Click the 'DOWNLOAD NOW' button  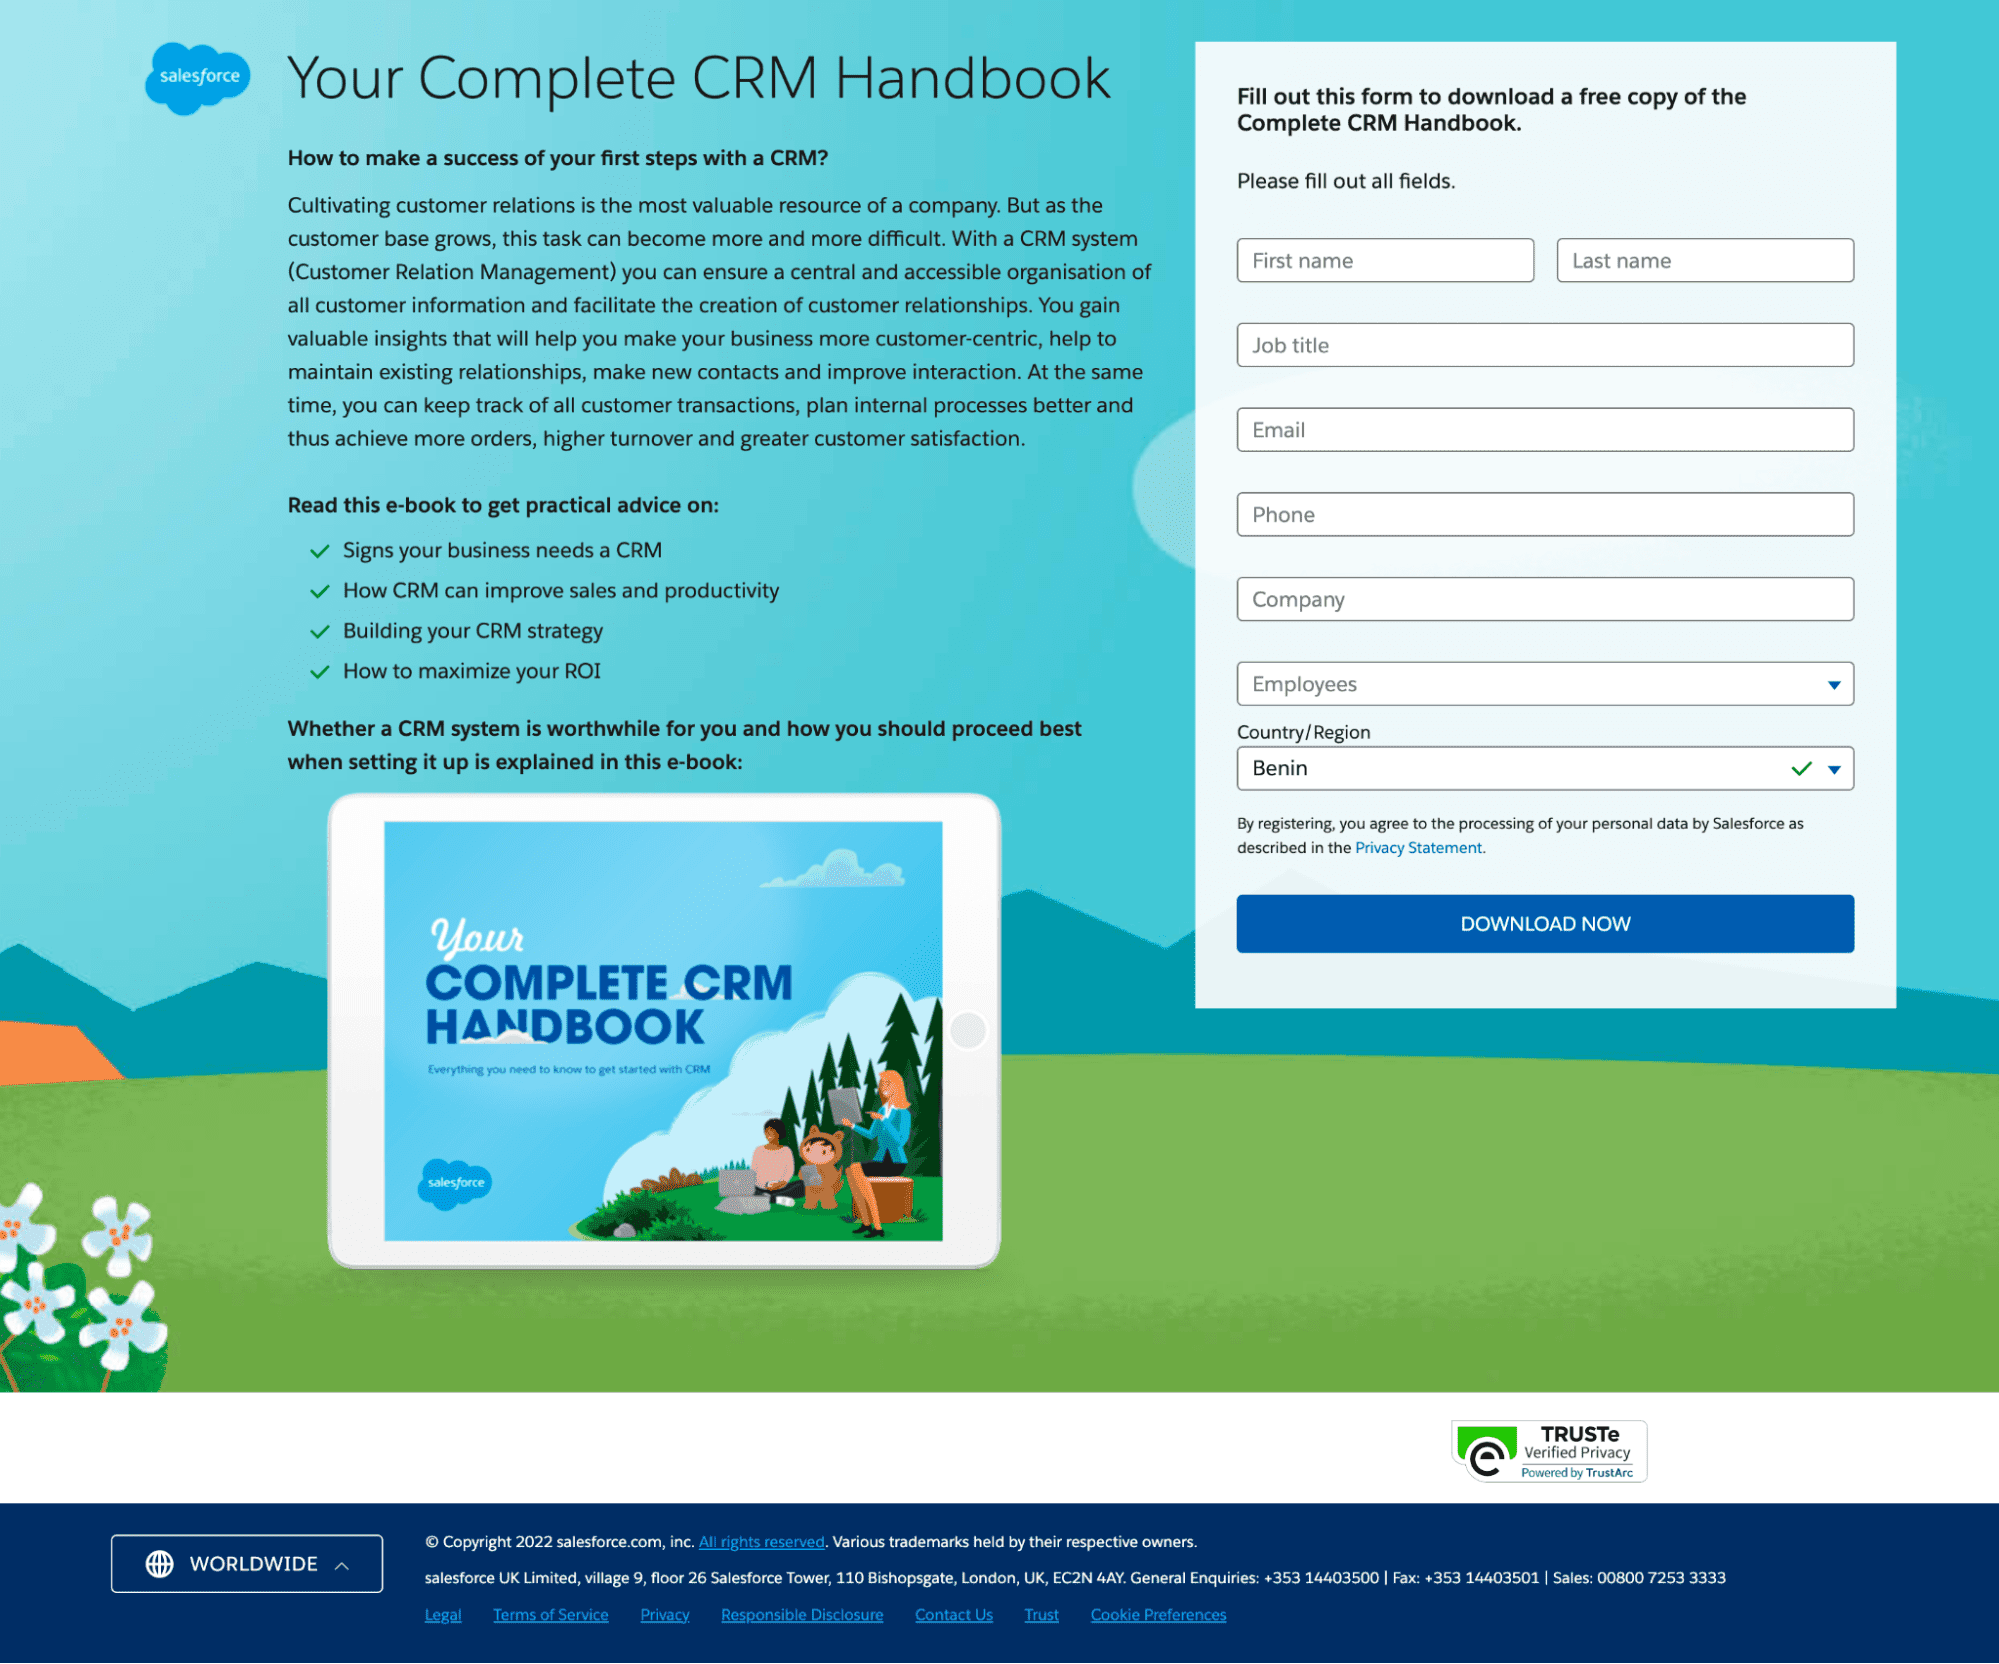pyautogui.click(x=1544, y=923)
